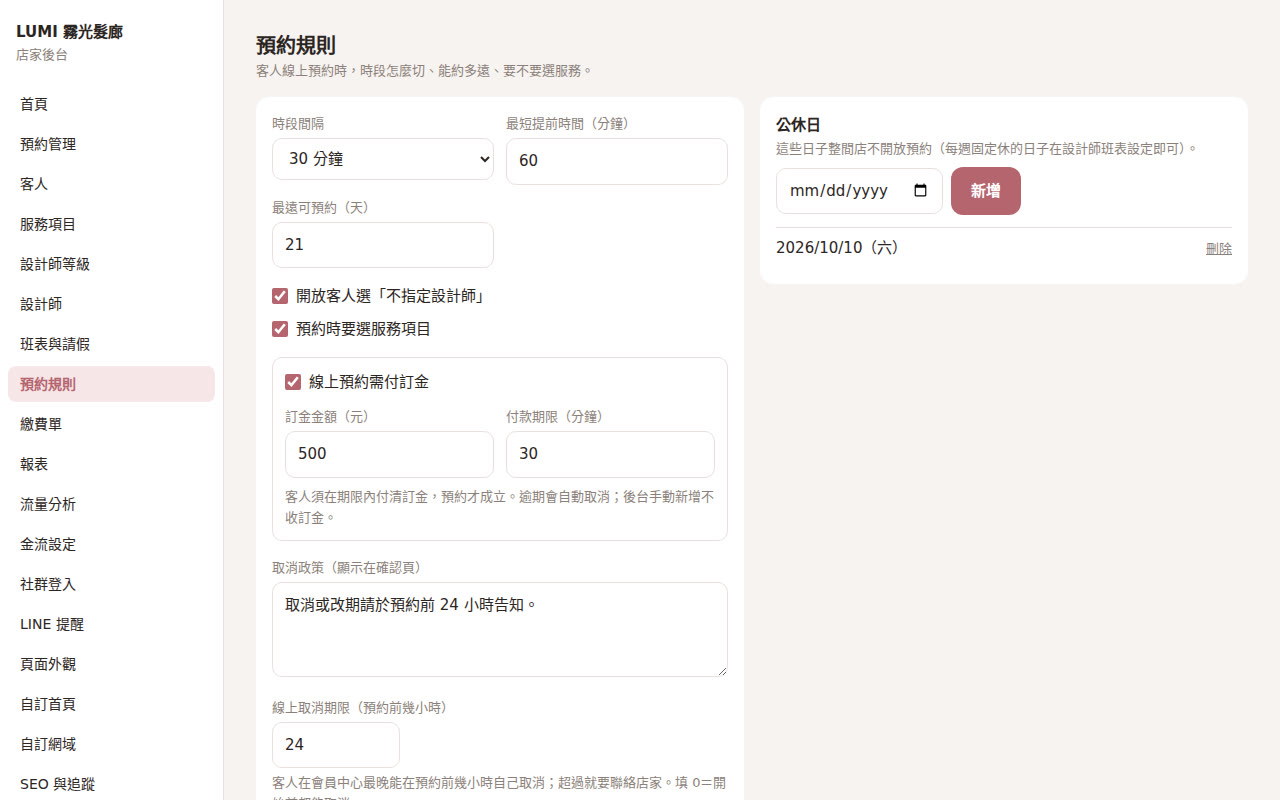The width and height of the screenshot is (1280, 800).
Task: Open LINE 提醒 in sidebar
Action: pyautogui.click(x=111, y=624)
